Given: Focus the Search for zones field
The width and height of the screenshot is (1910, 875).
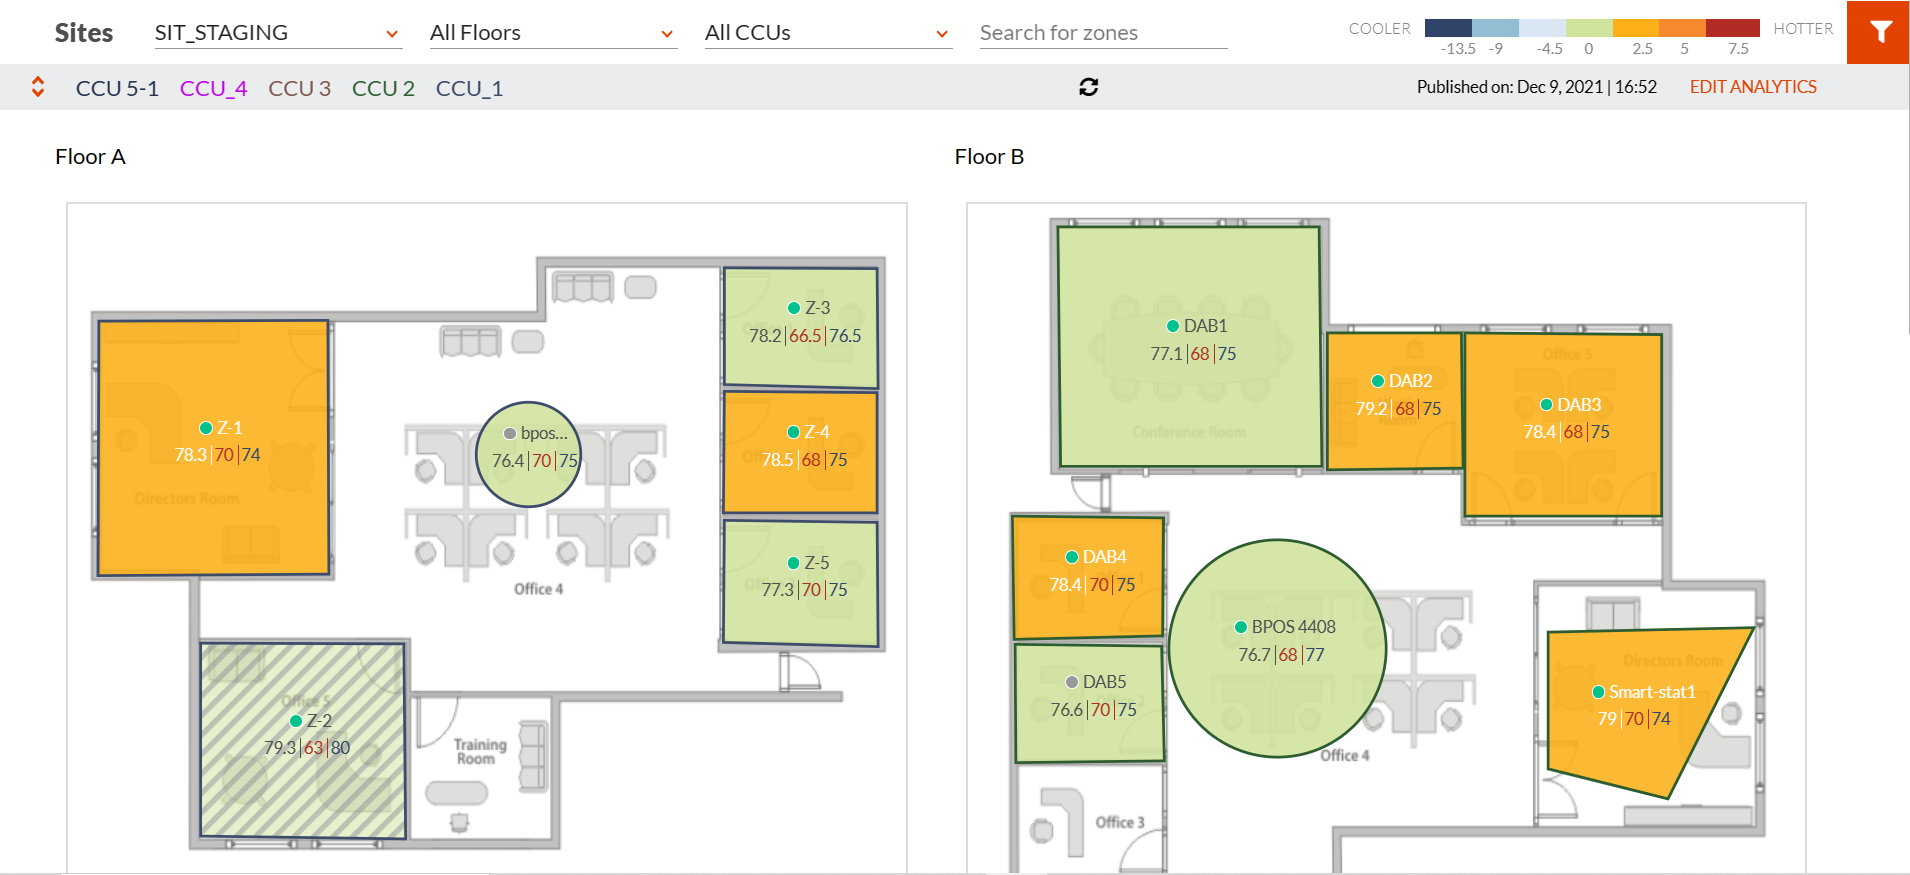Looking at the screenshot, I should pos(1103,33).
